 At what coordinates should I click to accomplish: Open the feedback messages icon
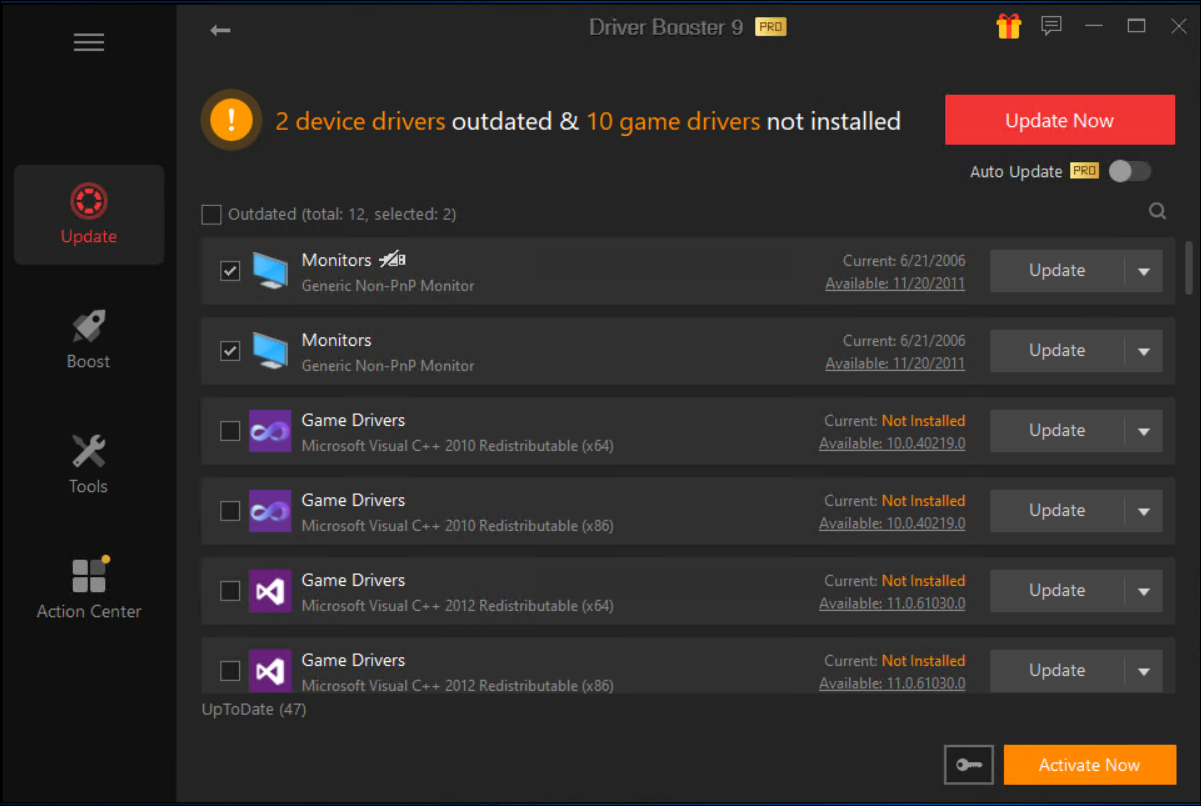(1051, 26)
